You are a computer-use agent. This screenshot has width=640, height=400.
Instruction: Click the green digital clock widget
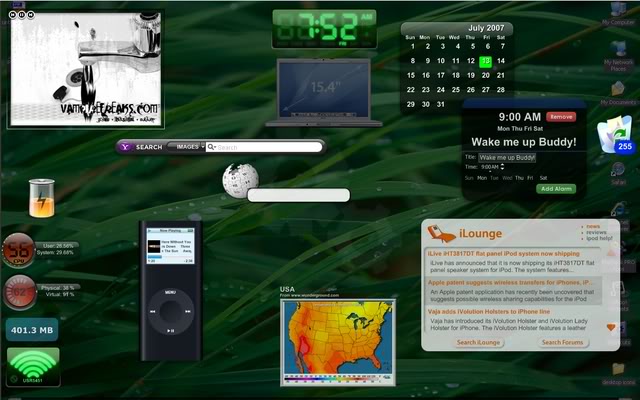click(324, 29)
